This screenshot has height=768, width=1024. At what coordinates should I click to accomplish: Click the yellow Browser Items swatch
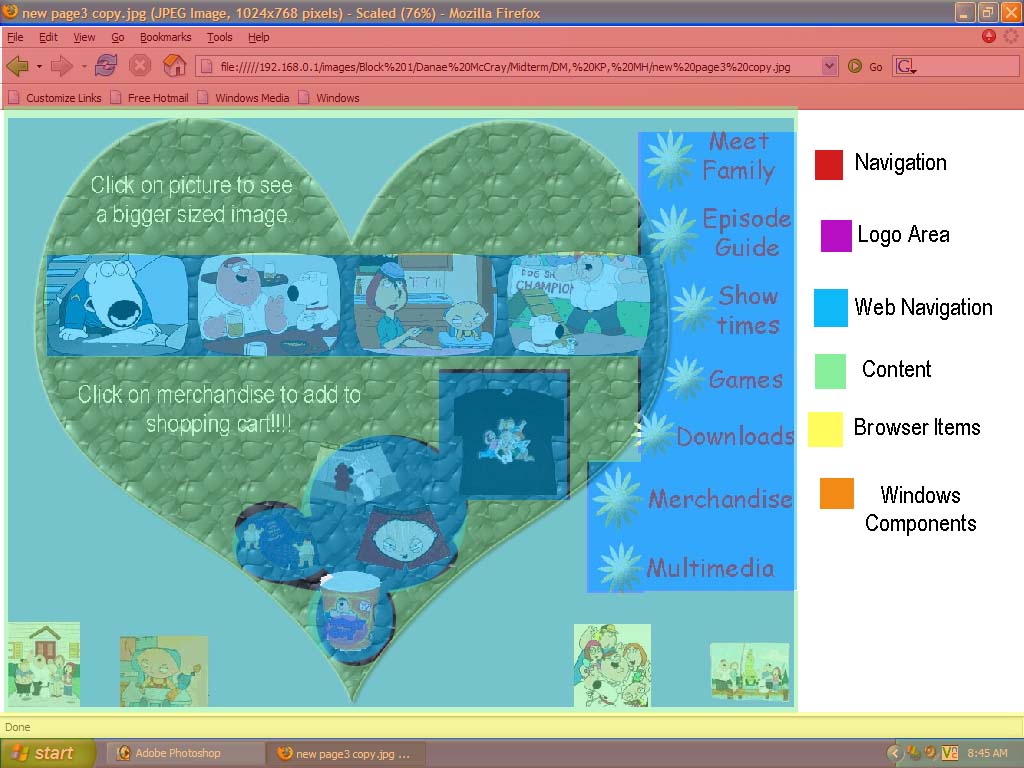pos(826,430)
